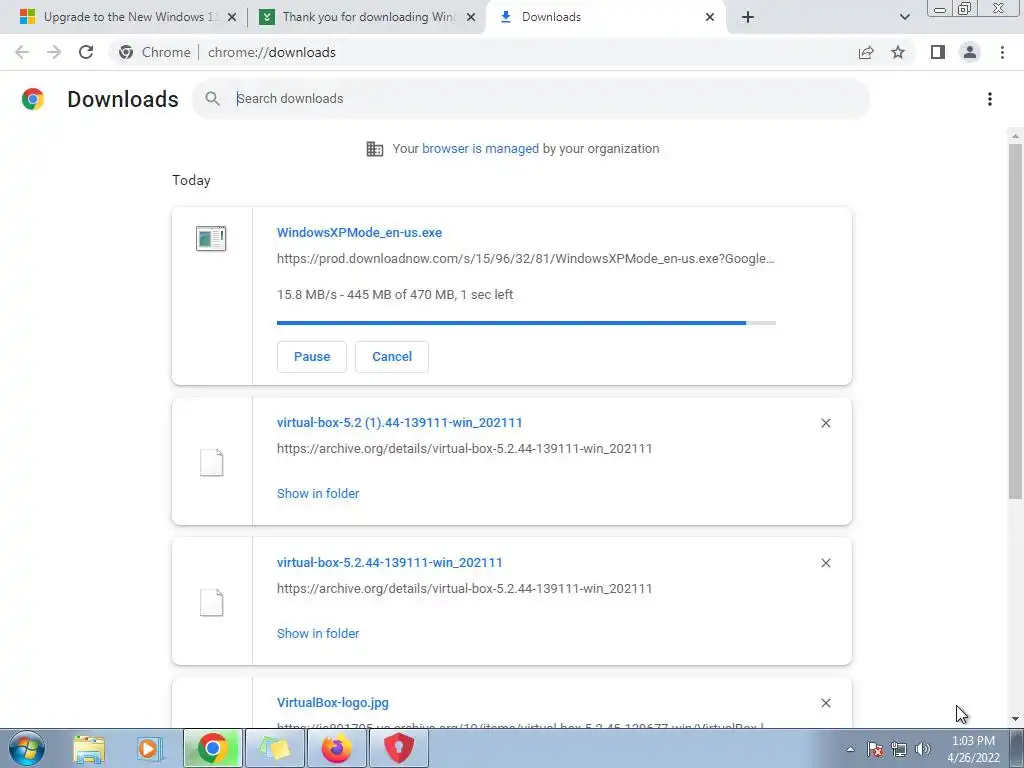
Task: Bookmark this page with the star icon
Action: pos(898,52)
